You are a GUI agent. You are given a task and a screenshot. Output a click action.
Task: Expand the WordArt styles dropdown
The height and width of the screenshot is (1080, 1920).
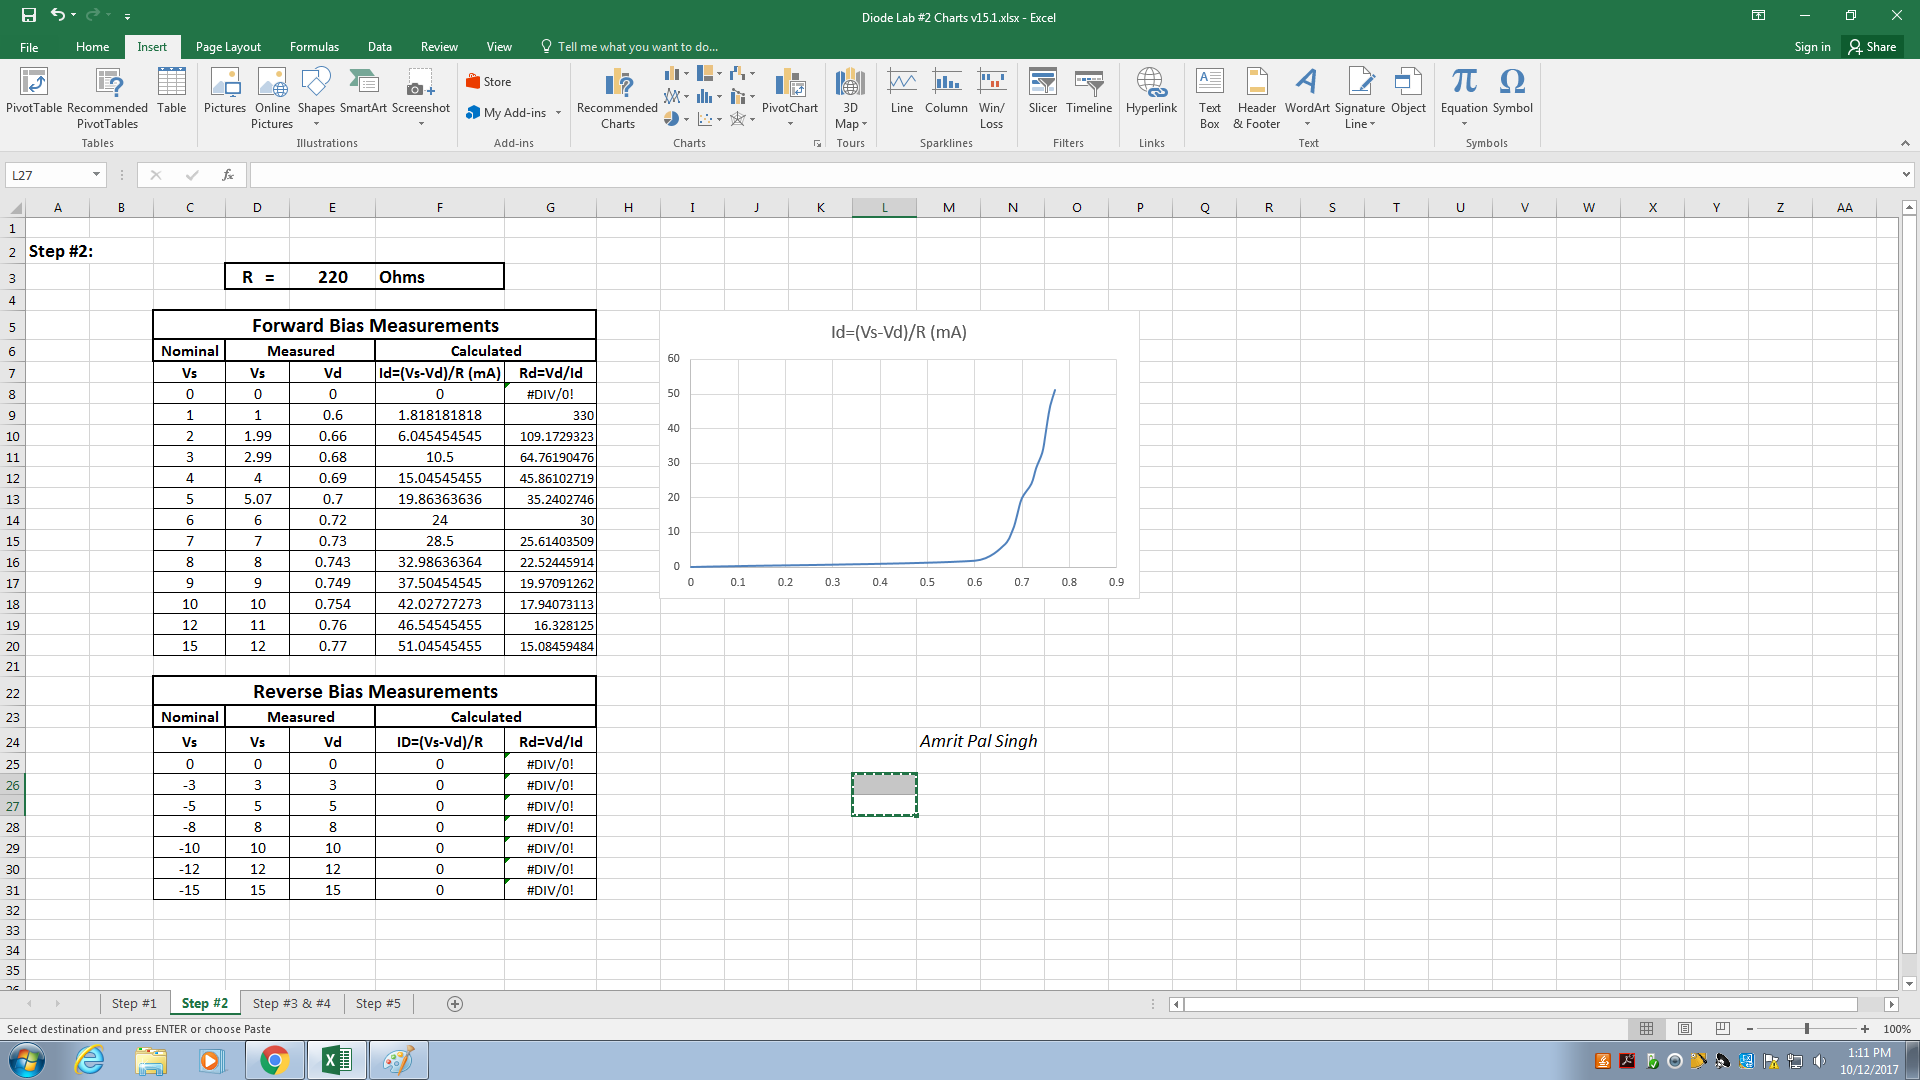click(1307, 124)
